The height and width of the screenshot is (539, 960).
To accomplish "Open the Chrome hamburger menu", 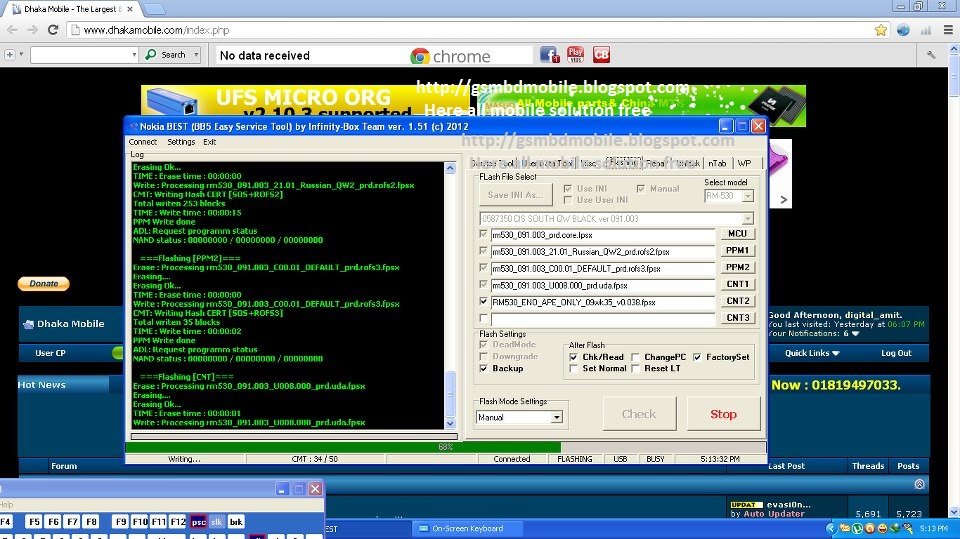I will [x=948, y=29].
